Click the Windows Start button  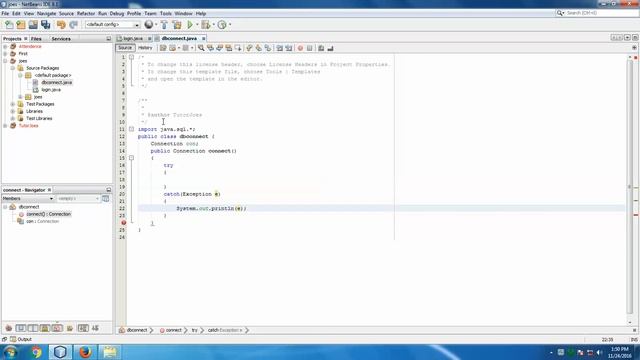point(11,352)
